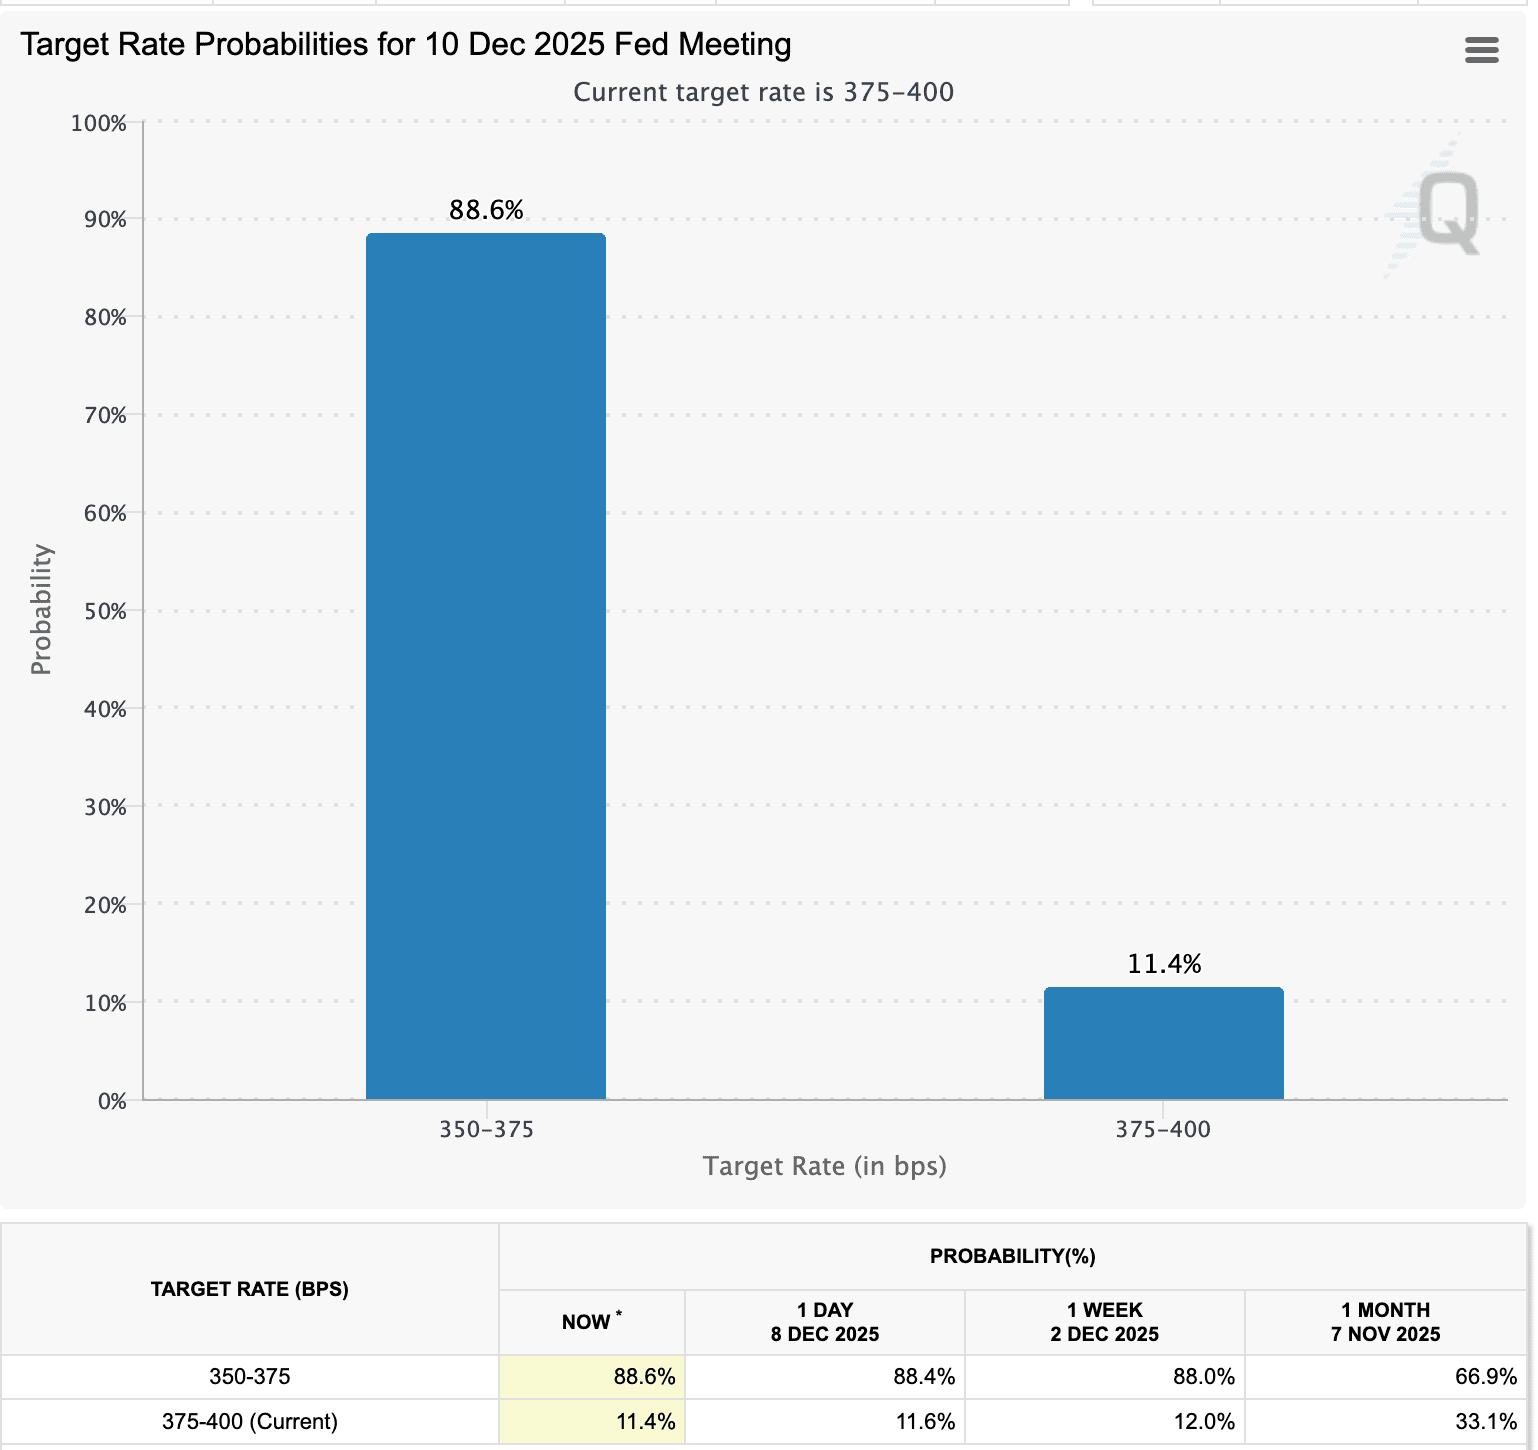Click the 350-375 row label in table
This screenshot has width=1538, height=1450.
click(x=250, y=1377)
